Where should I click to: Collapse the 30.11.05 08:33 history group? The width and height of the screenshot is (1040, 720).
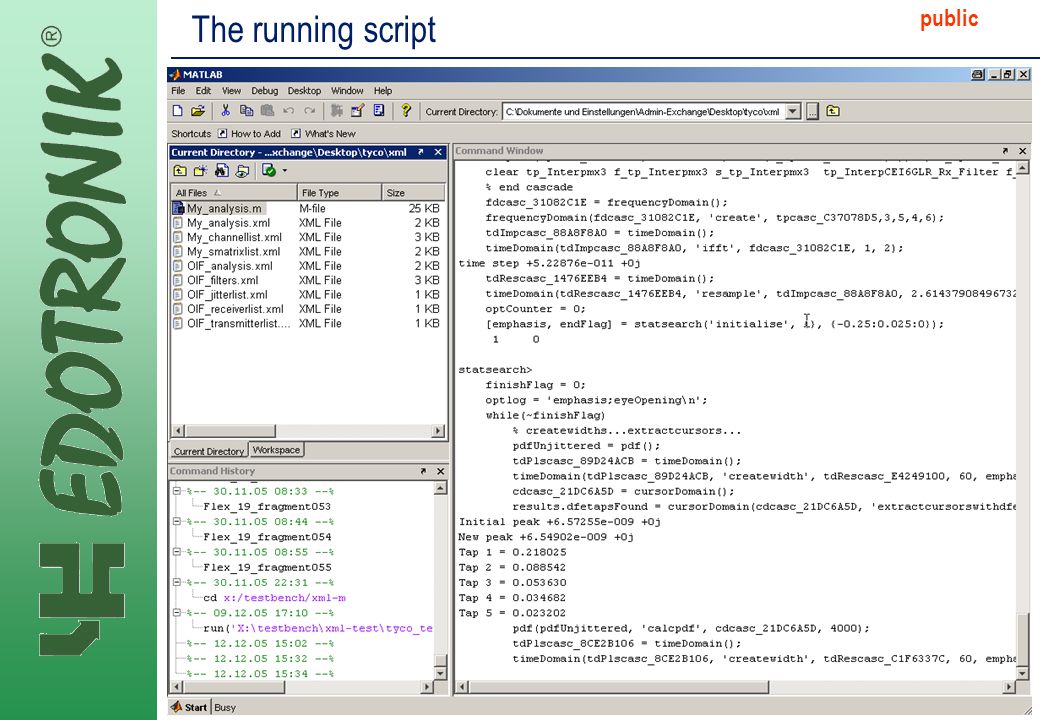[177, 491]
